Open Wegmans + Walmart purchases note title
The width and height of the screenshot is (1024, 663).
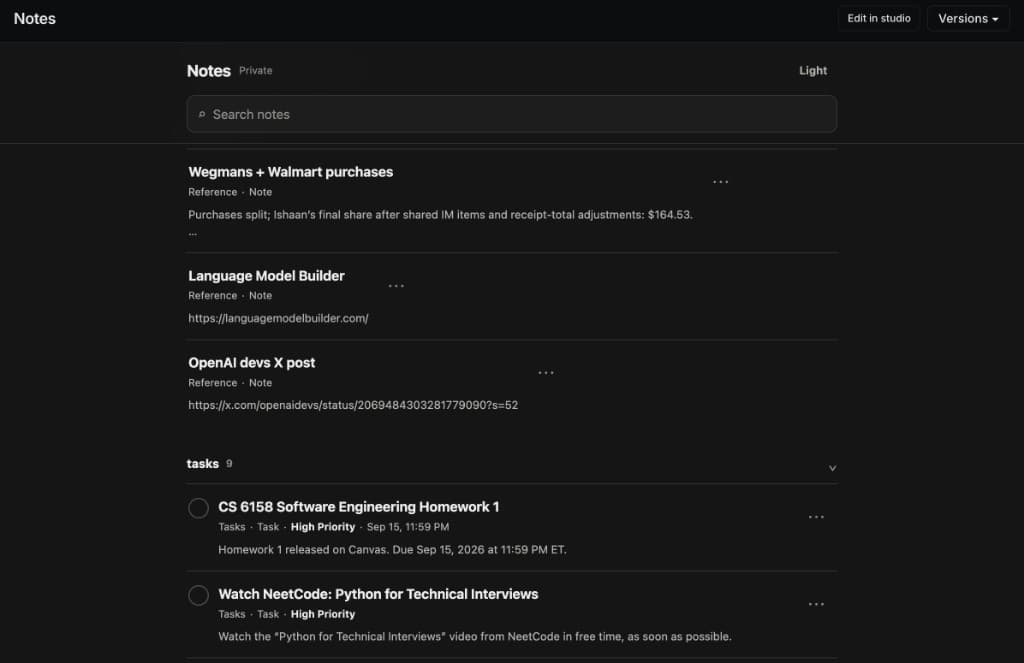tap(291, 172)
